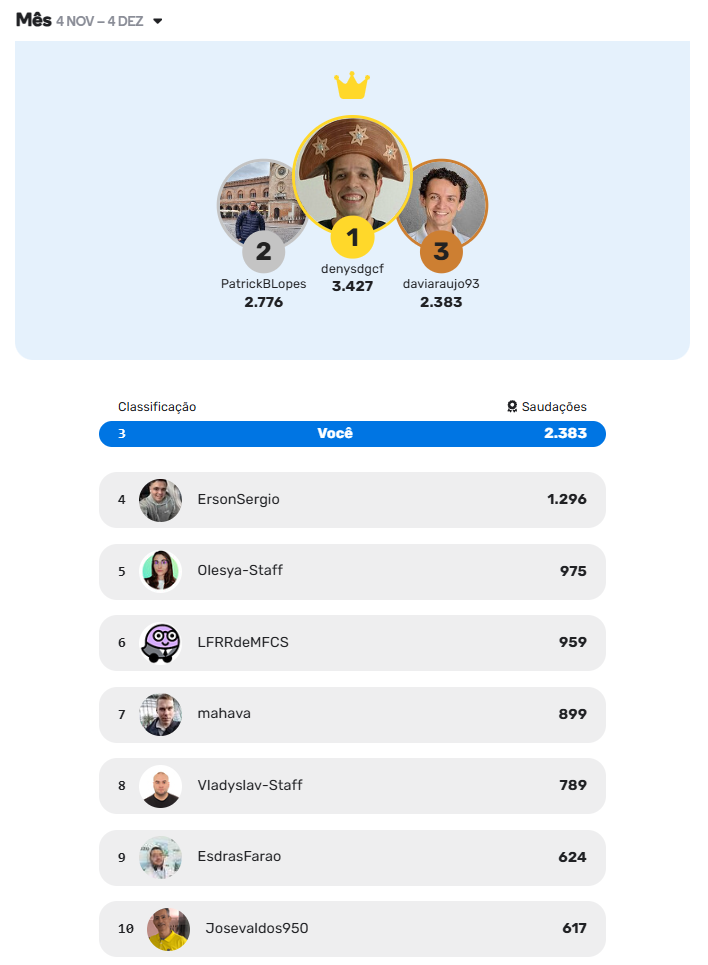This screenshot has width=708, height=965.
Task: Click the Saudações medal icon
Action: coord(512,407)
